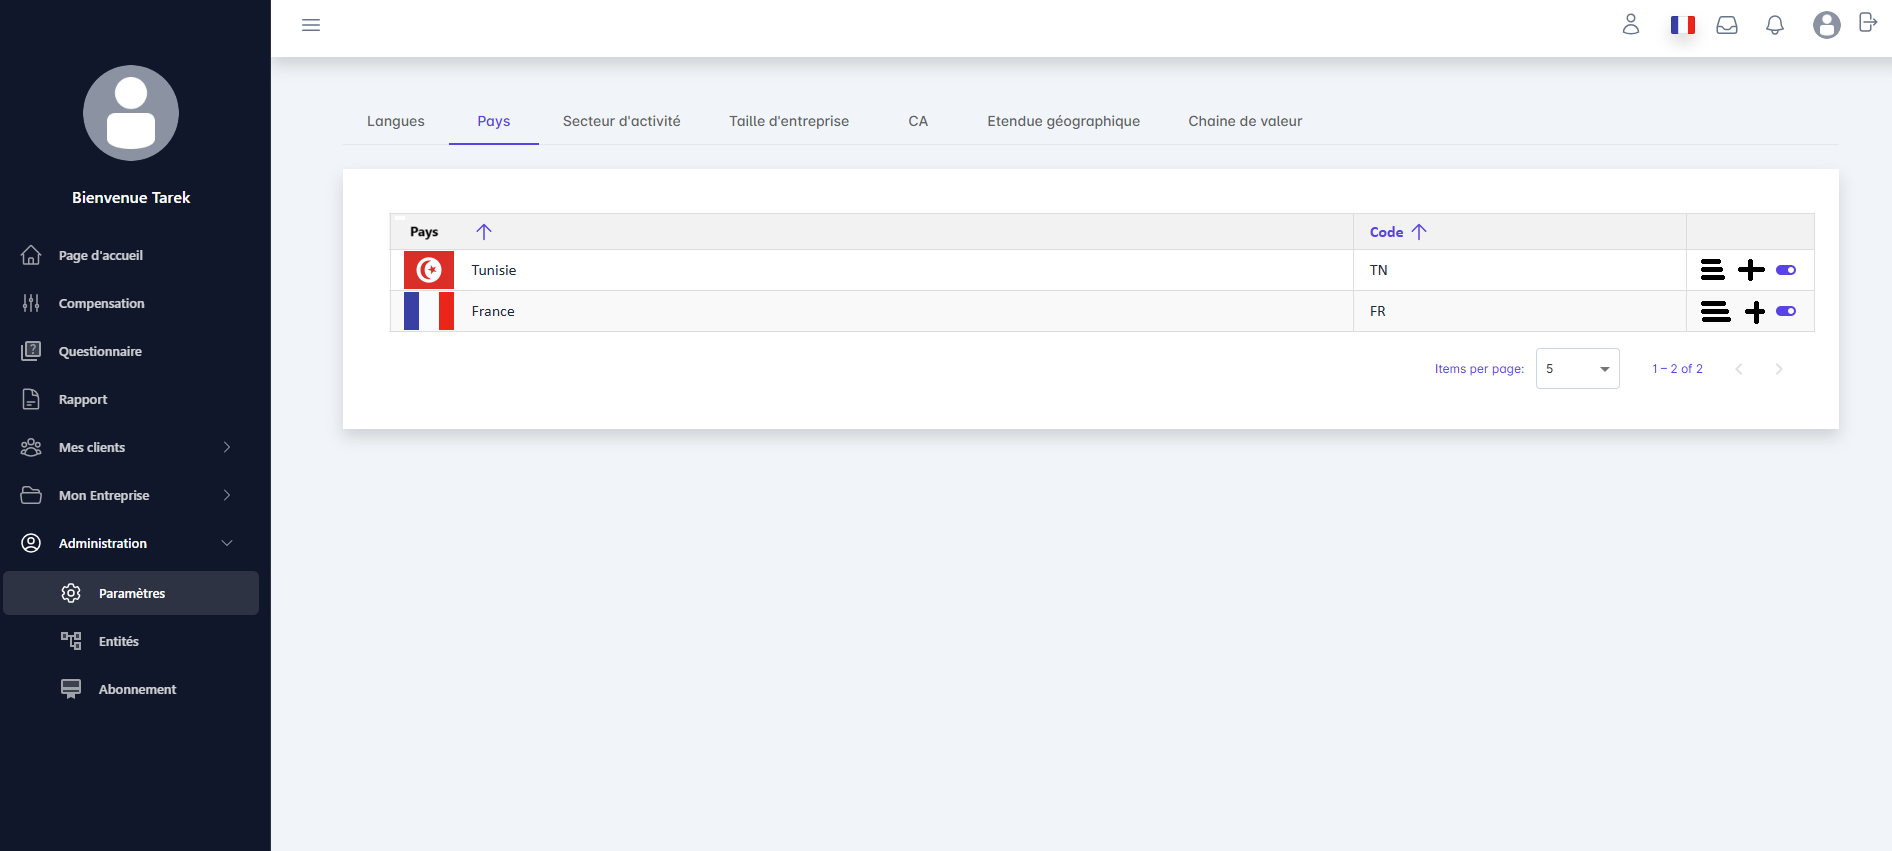Toggle the France country switch

coord(1786,311)
